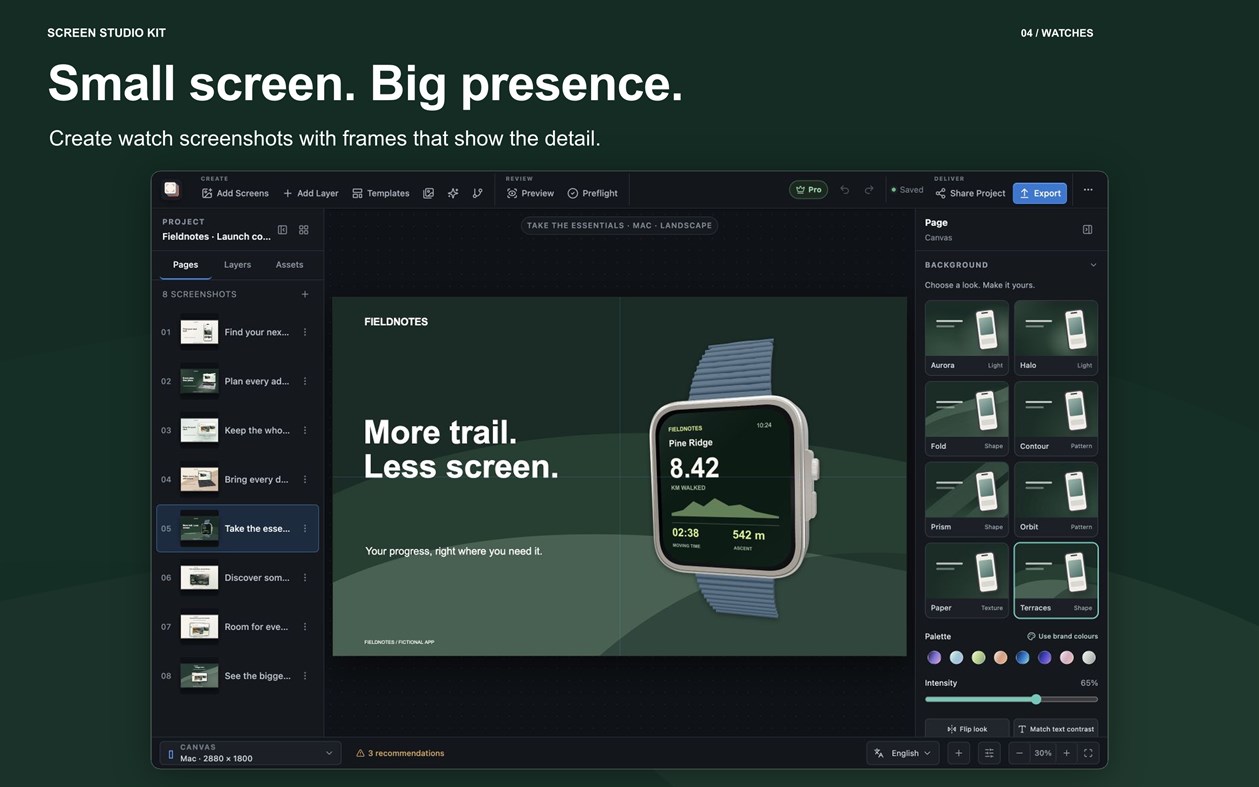
Task: Open the 3 recommendations warning
Action: click(400, 753)
